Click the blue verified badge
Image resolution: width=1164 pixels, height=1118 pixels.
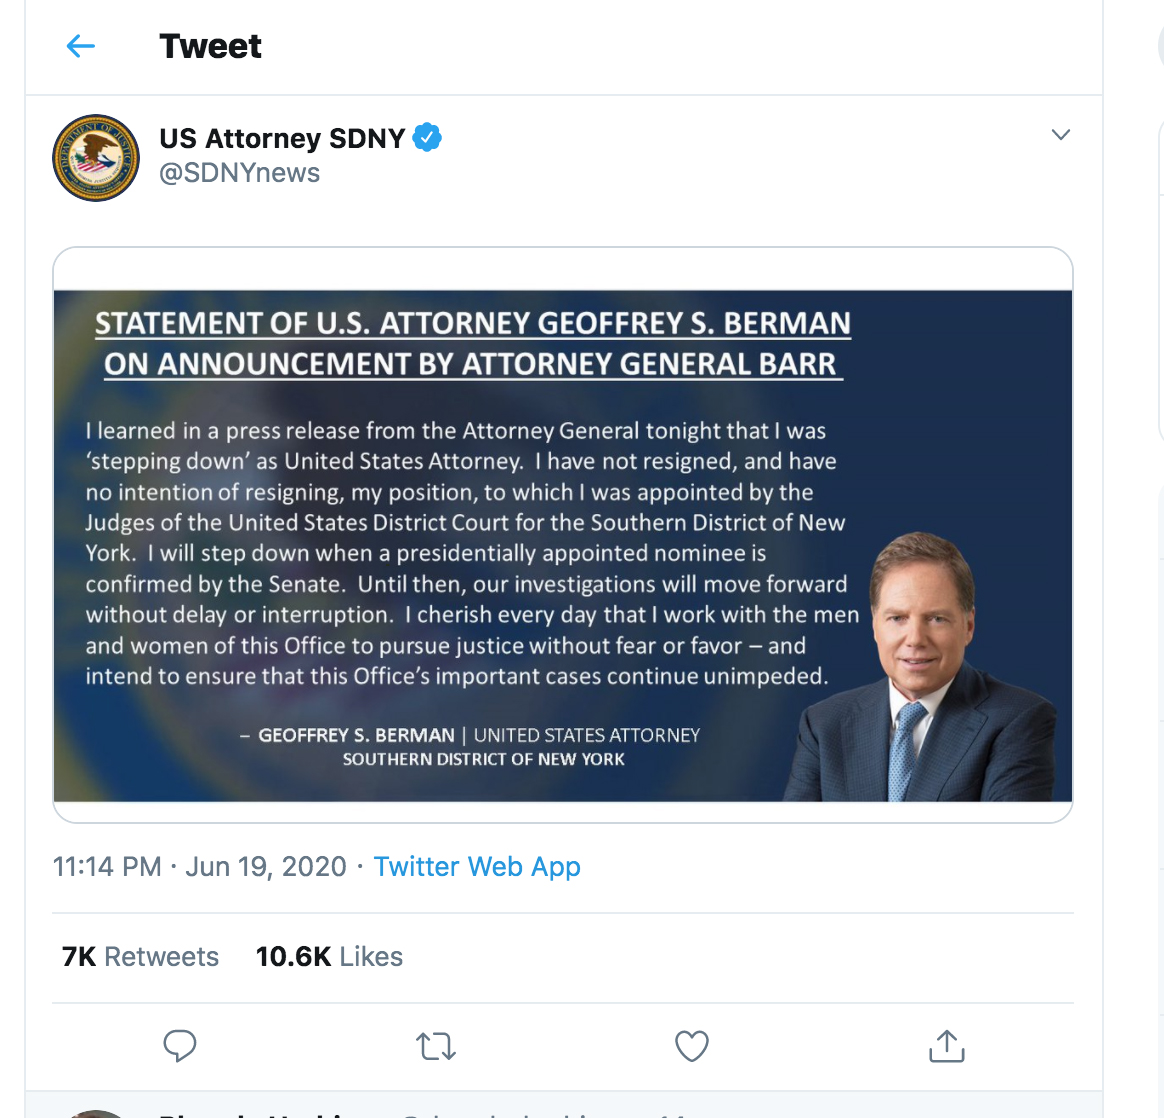pos(427,137)
